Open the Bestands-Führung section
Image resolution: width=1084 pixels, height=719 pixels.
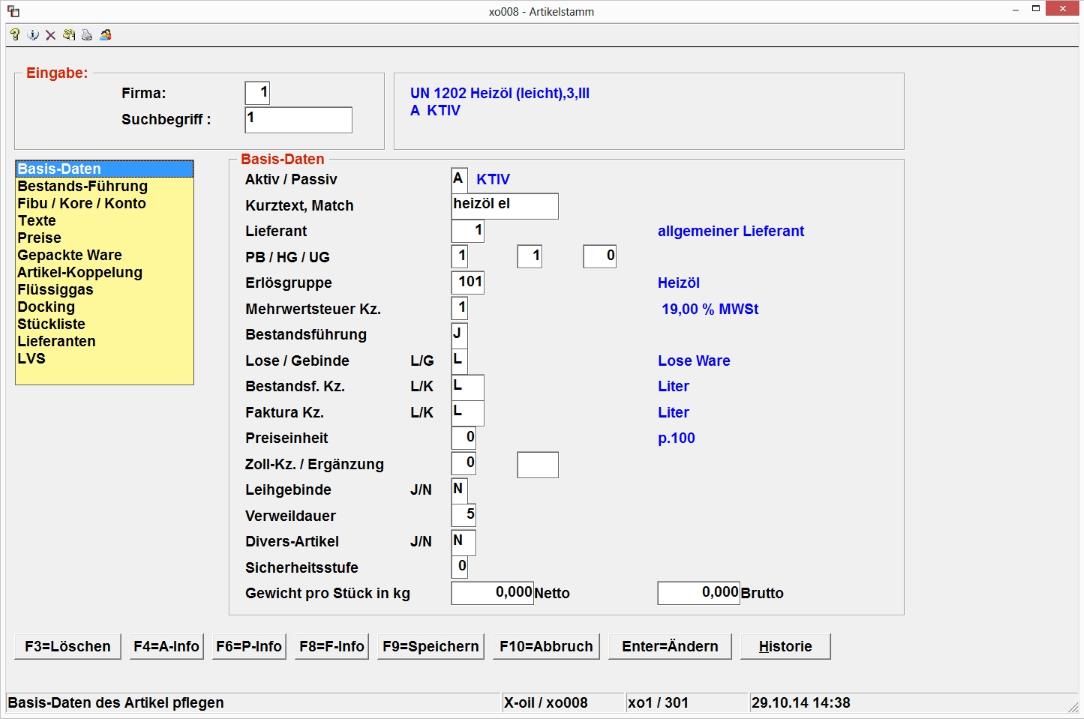104,186
